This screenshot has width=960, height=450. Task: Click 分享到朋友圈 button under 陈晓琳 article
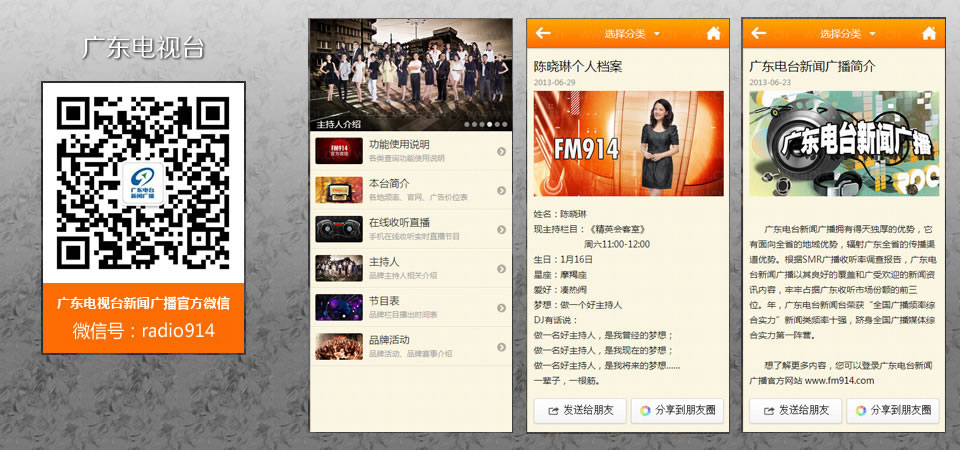tap(677, 411)
